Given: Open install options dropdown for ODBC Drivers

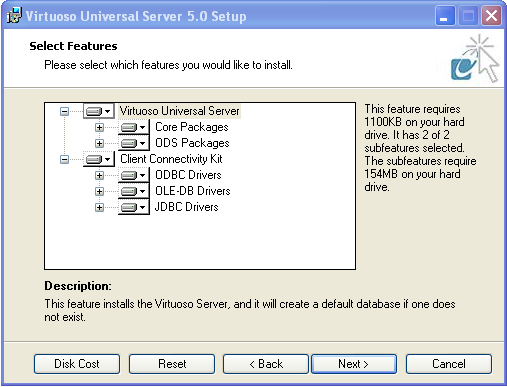Looking at the screenshot, I should pos(134,175).
